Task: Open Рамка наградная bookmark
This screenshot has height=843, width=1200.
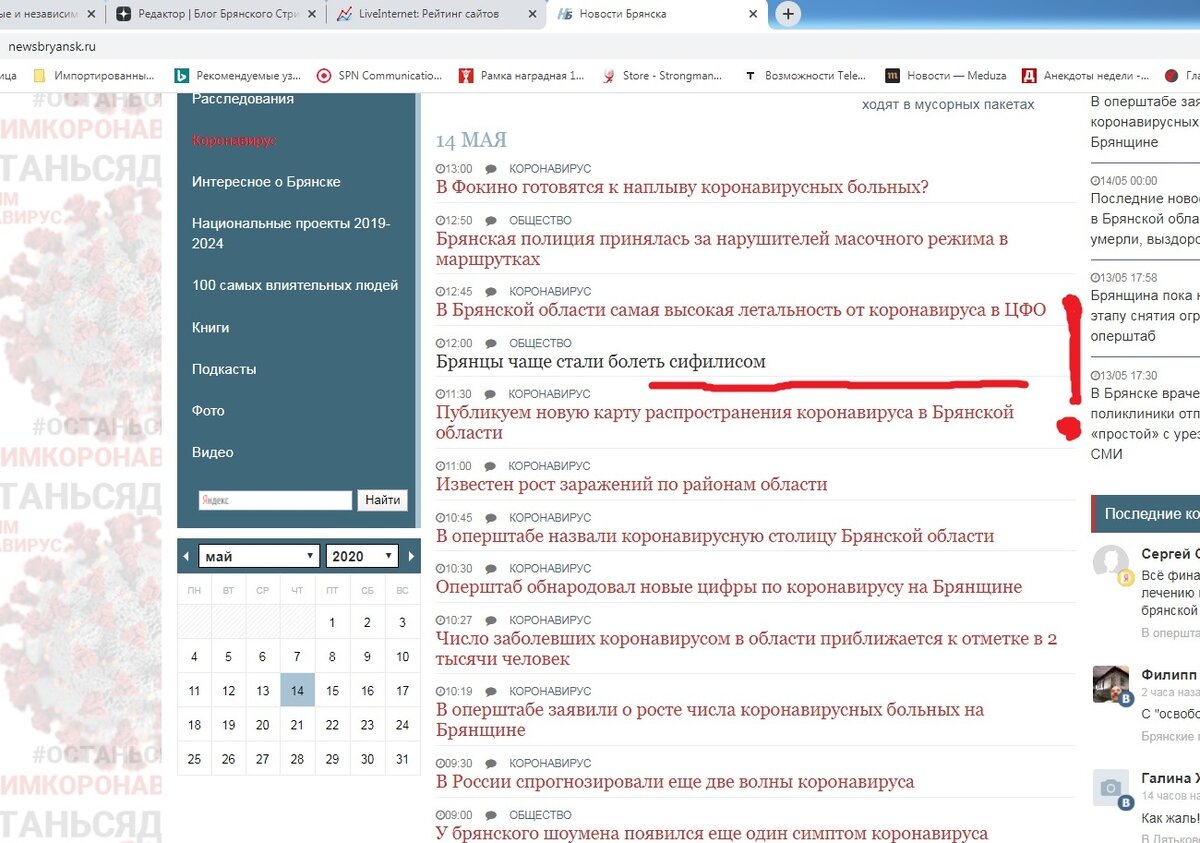Action: [521, 75]
